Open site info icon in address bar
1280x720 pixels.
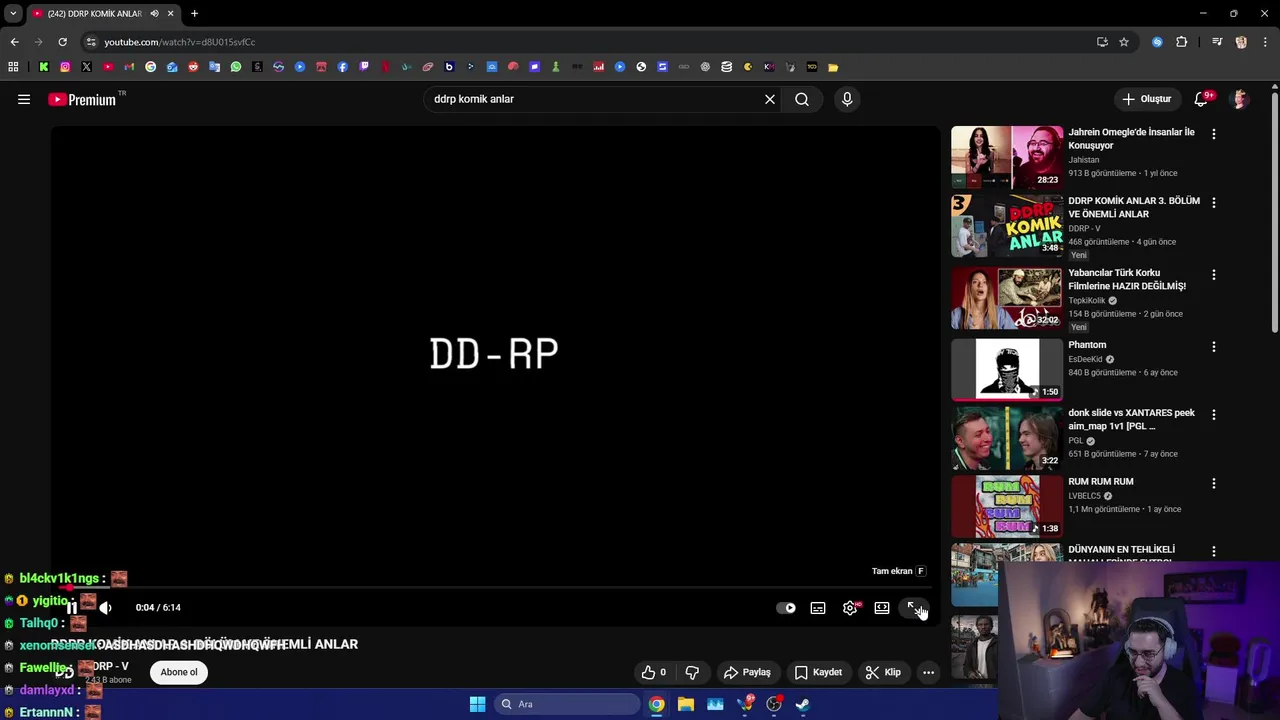pos(91,42)
